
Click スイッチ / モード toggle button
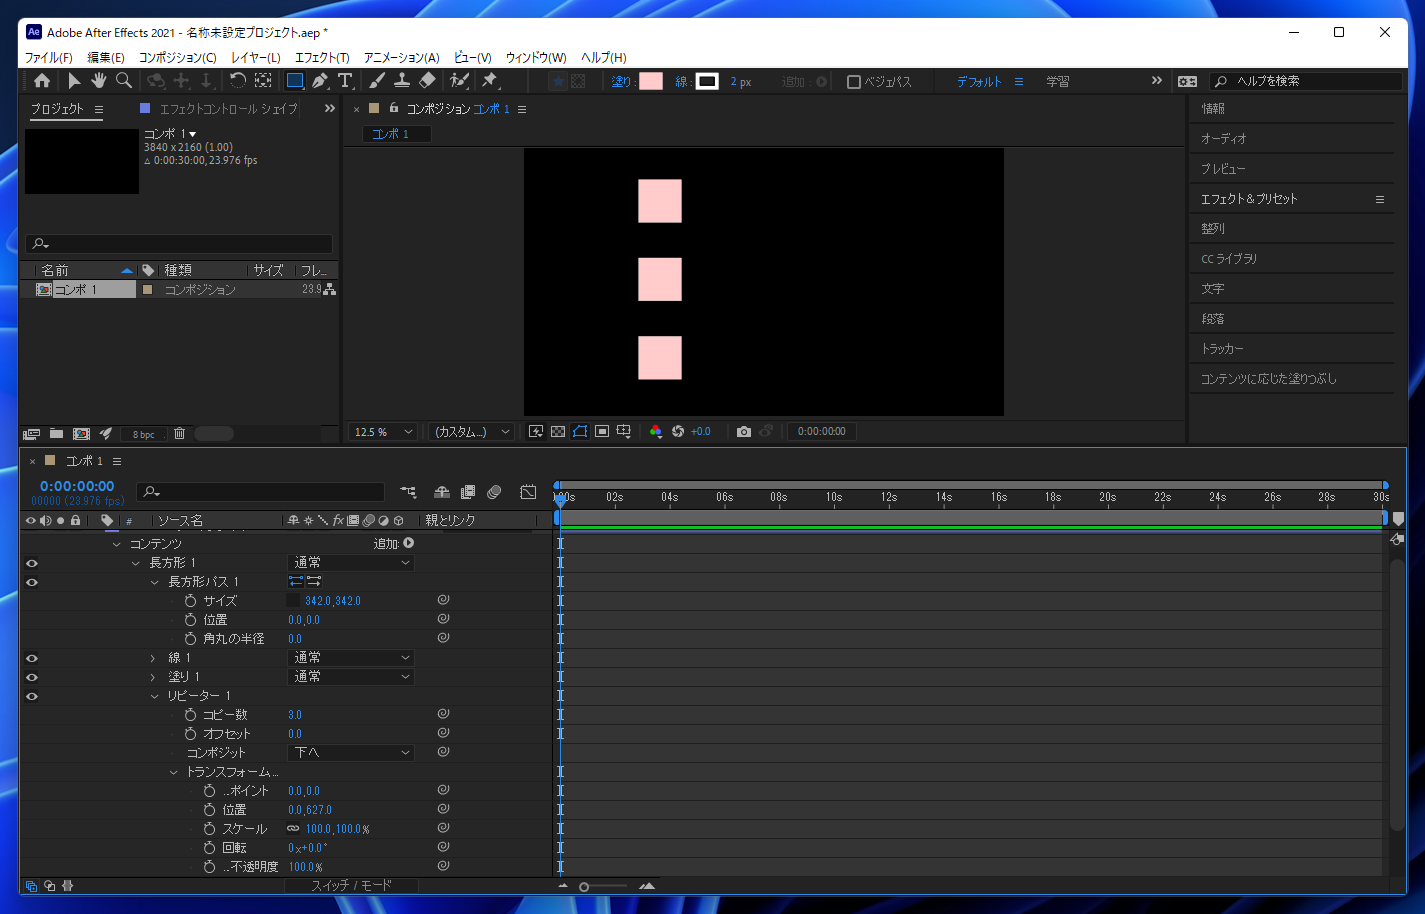[x=351, y=886]
